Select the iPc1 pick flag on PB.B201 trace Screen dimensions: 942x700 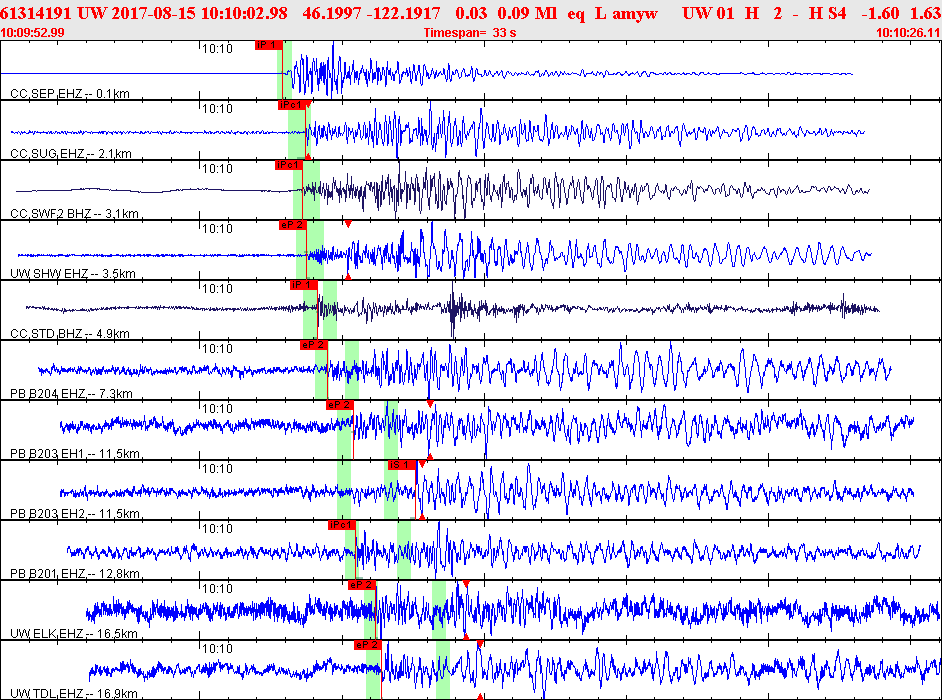(342, 526)
